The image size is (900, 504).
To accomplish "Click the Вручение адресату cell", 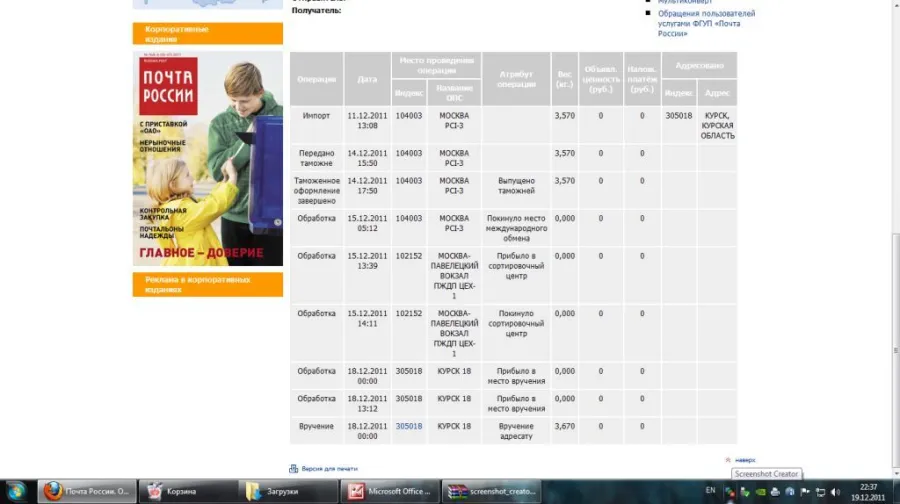I will [516, 432].
